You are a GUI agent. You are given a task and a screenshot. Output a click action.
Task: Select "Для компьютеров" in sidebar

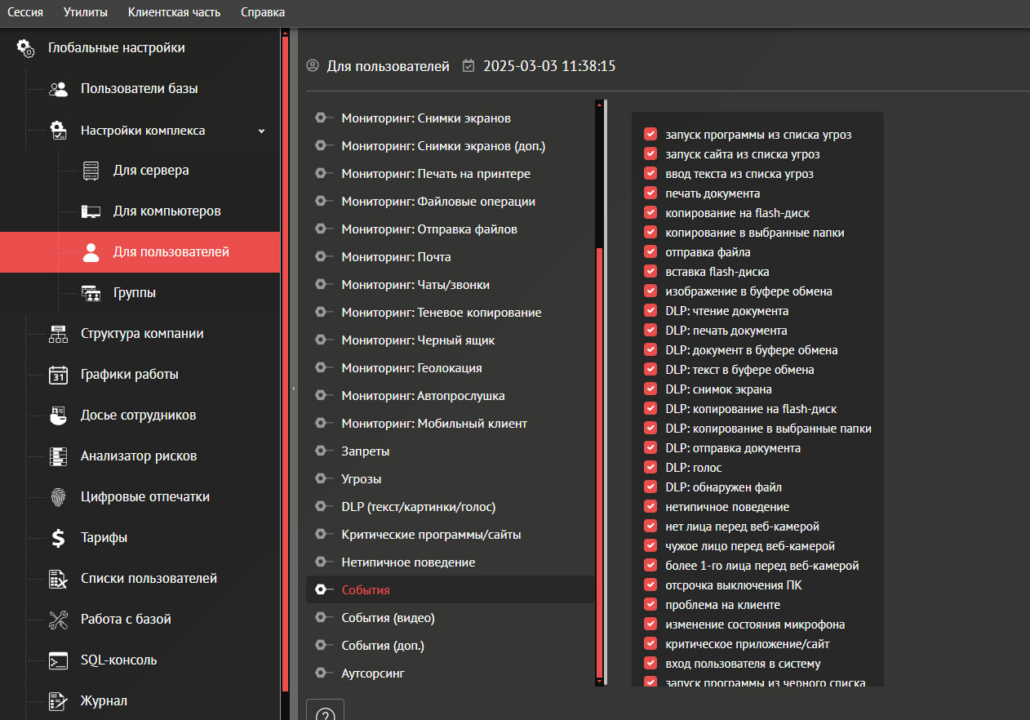click(166, 211)
